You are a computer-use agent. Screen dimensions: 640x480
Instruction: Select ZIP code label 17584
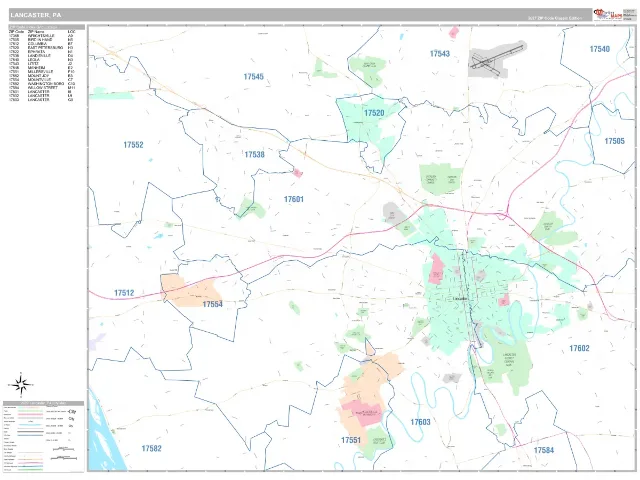click(544, 450)
